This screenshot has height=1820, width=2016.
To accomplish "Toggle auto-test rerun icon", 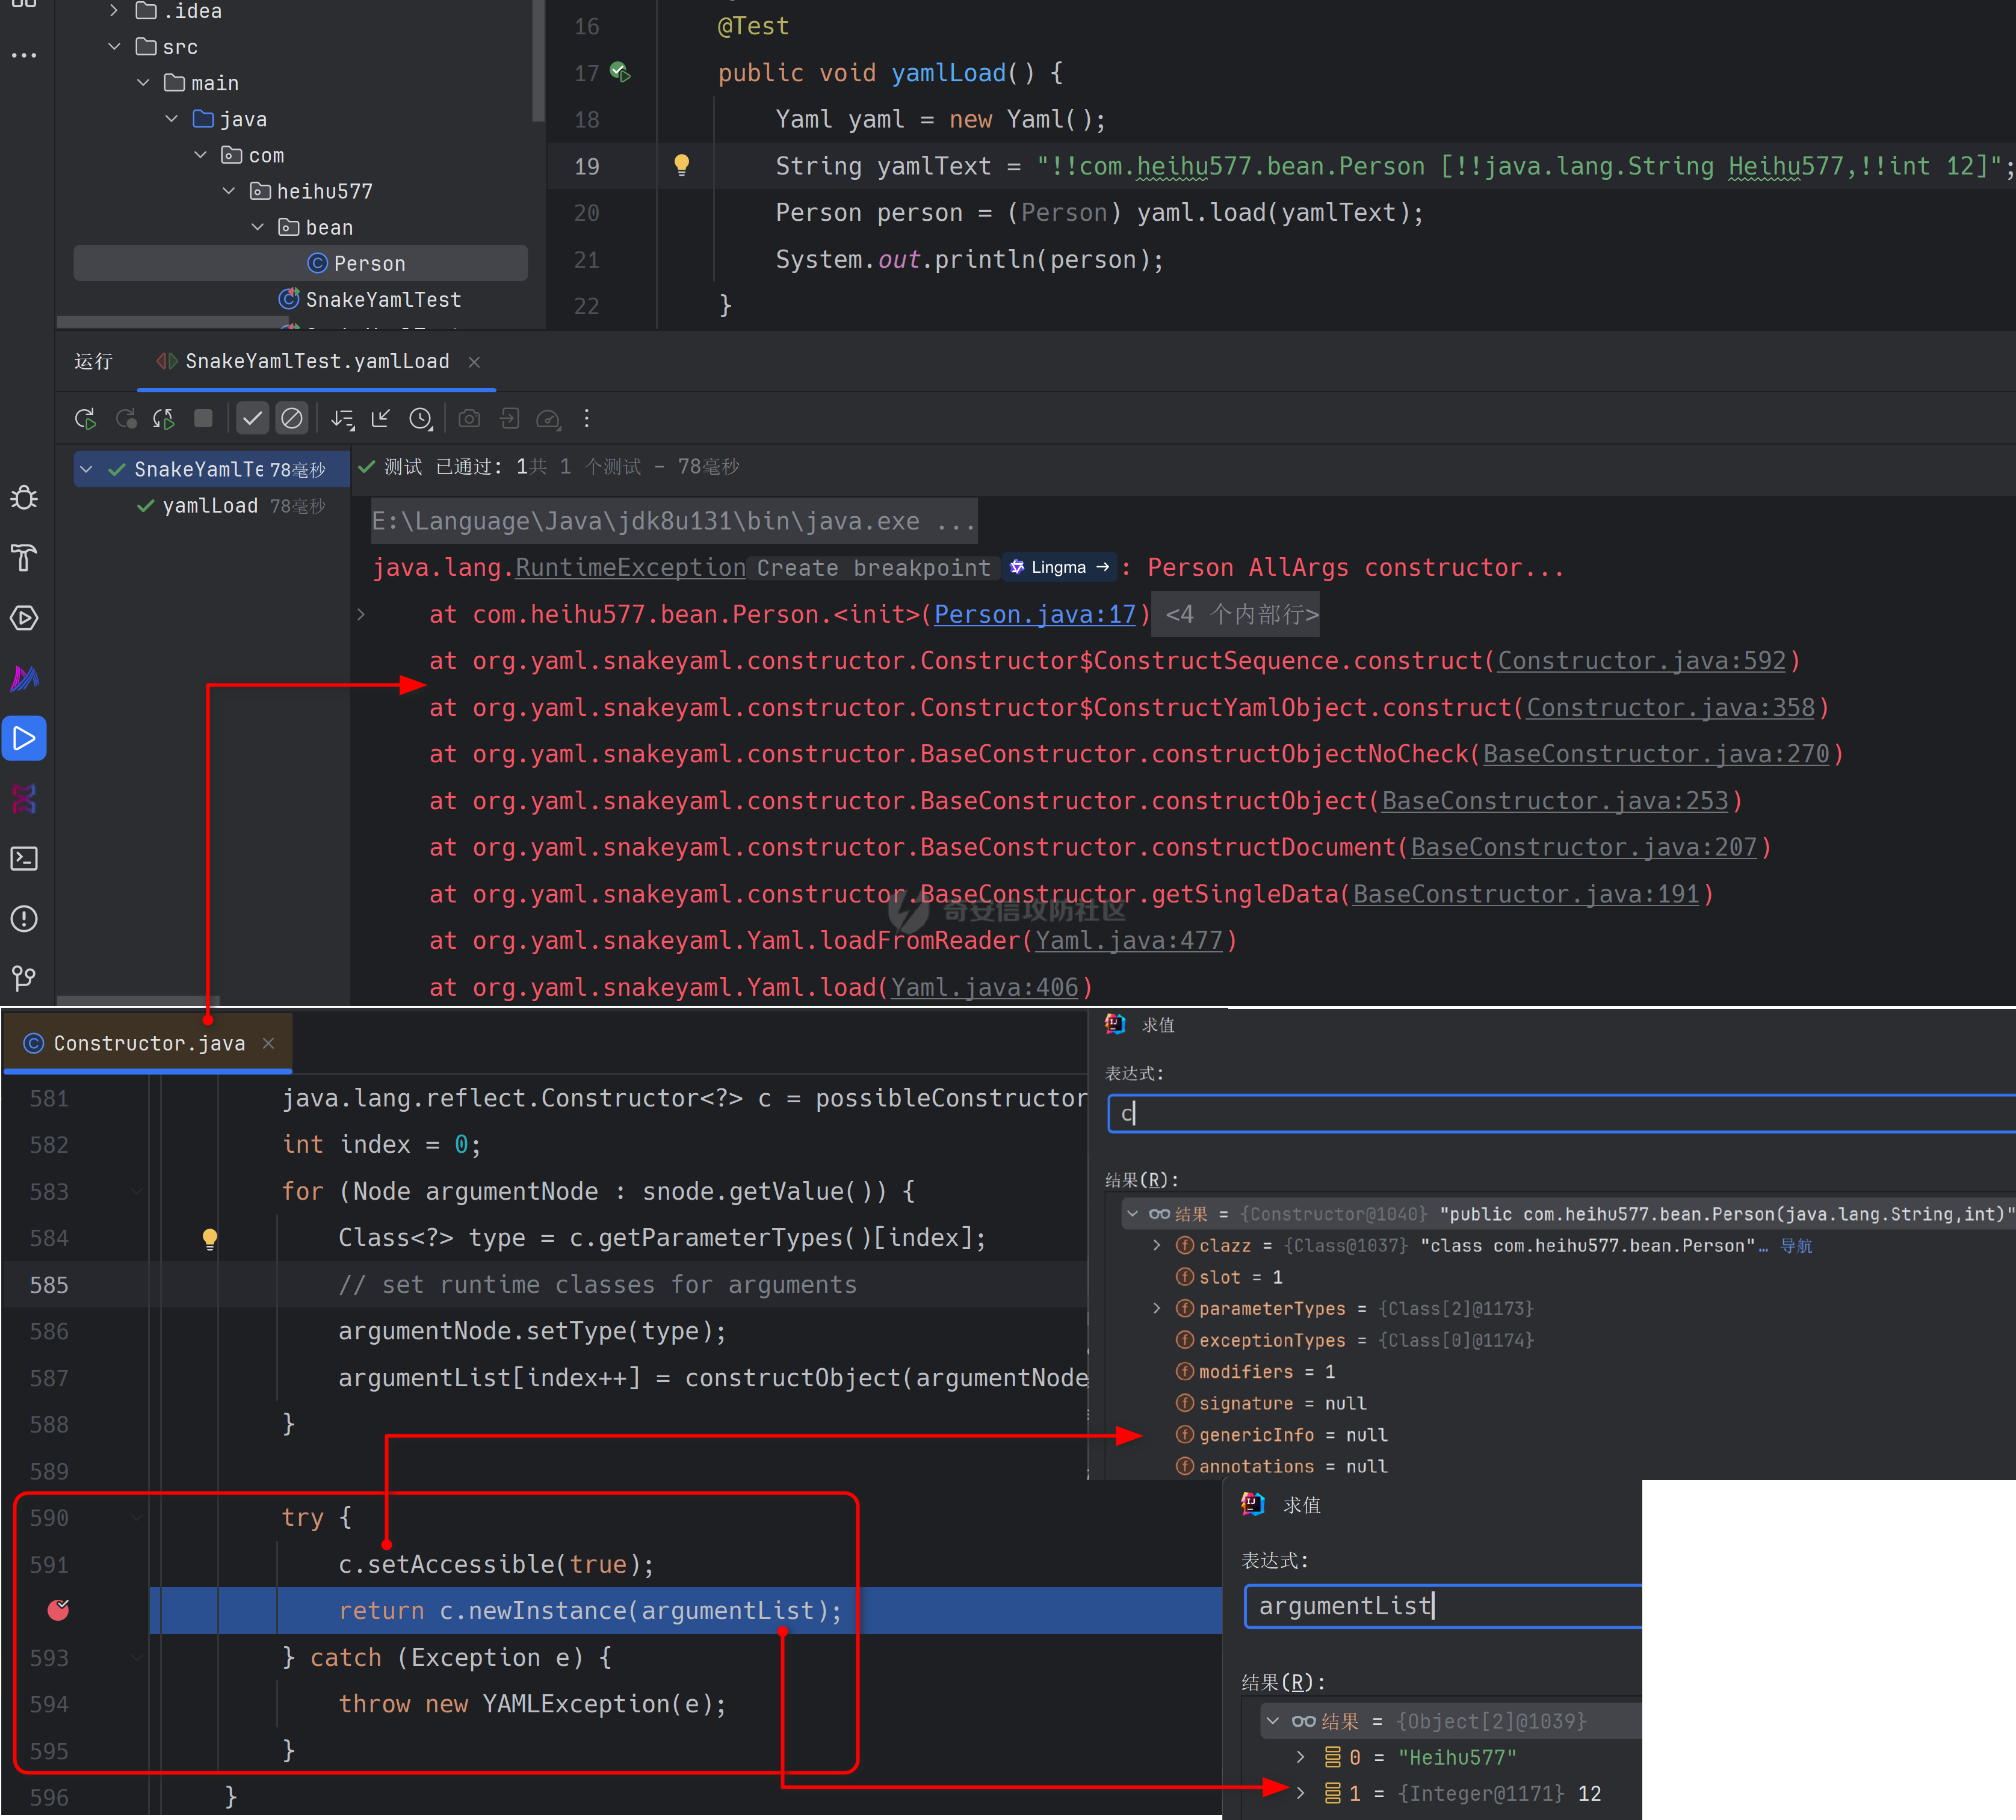I will 164,419.
